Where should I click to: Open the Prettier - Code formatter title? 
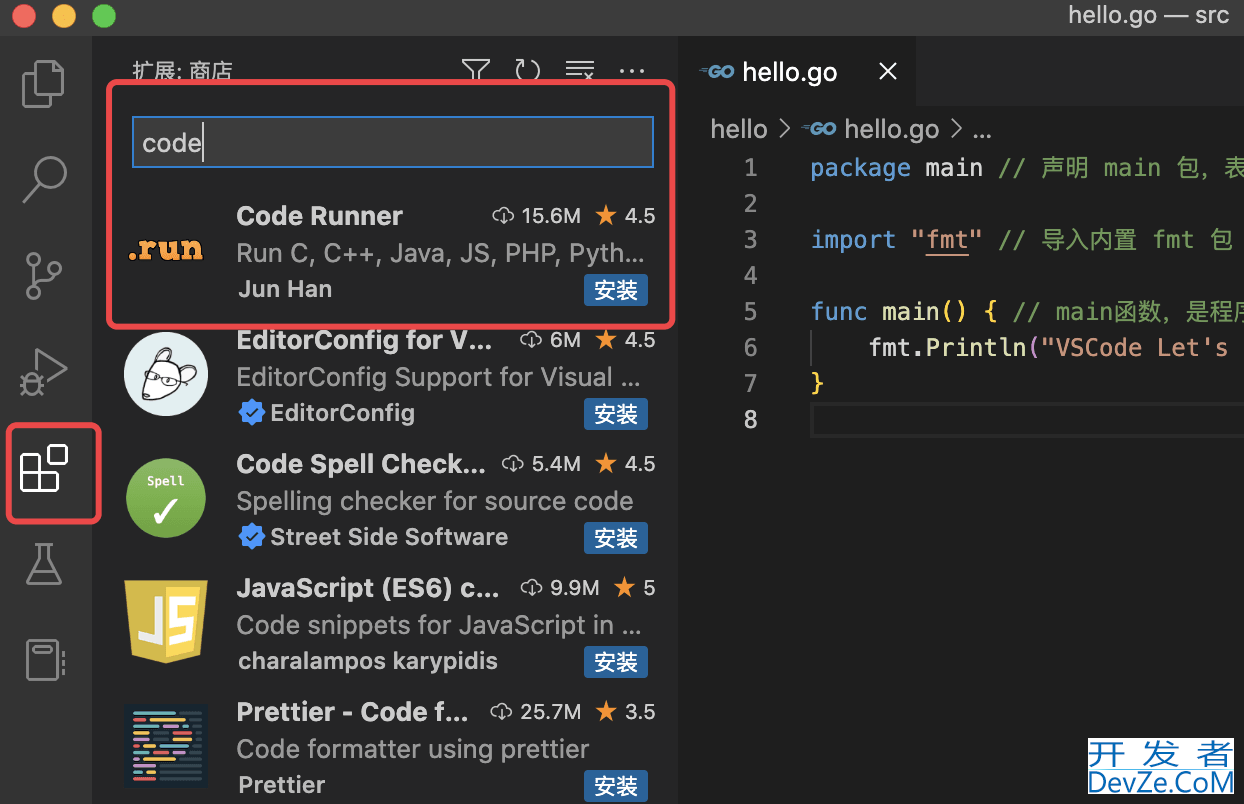pyautogui.click(x=352, y=712)
